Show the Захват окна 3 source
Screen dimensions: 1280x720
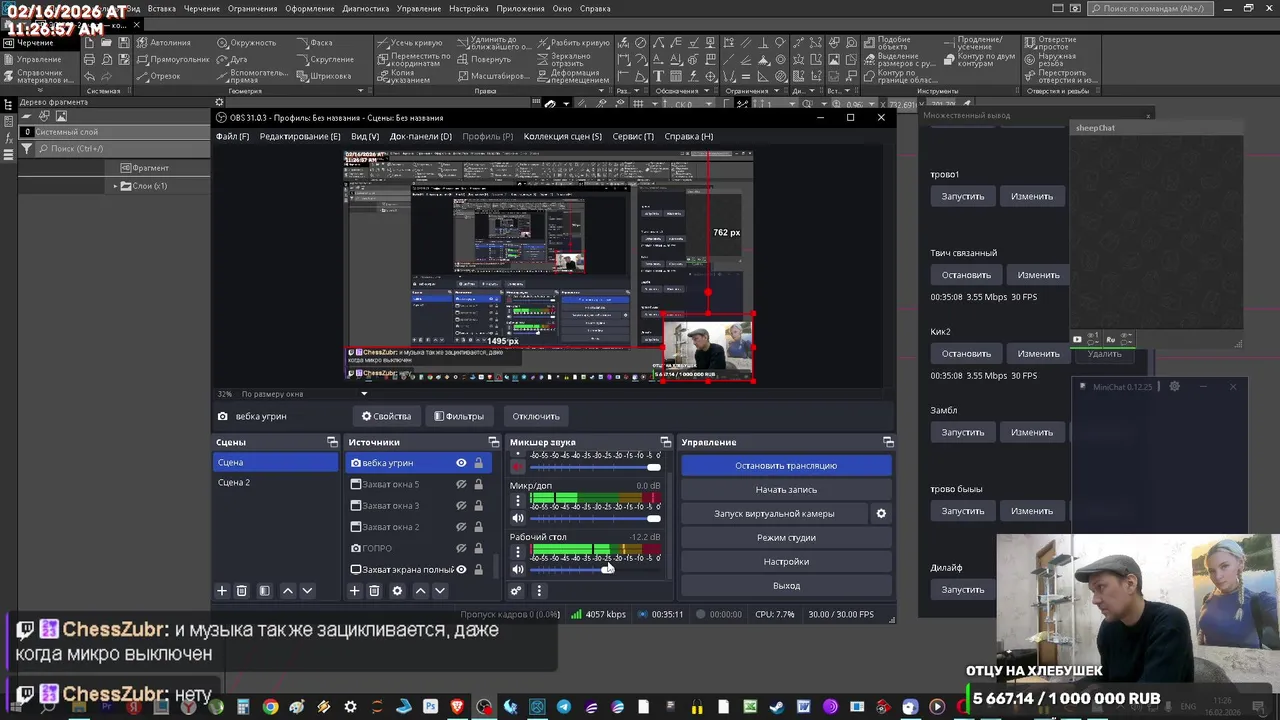(461, 506)
